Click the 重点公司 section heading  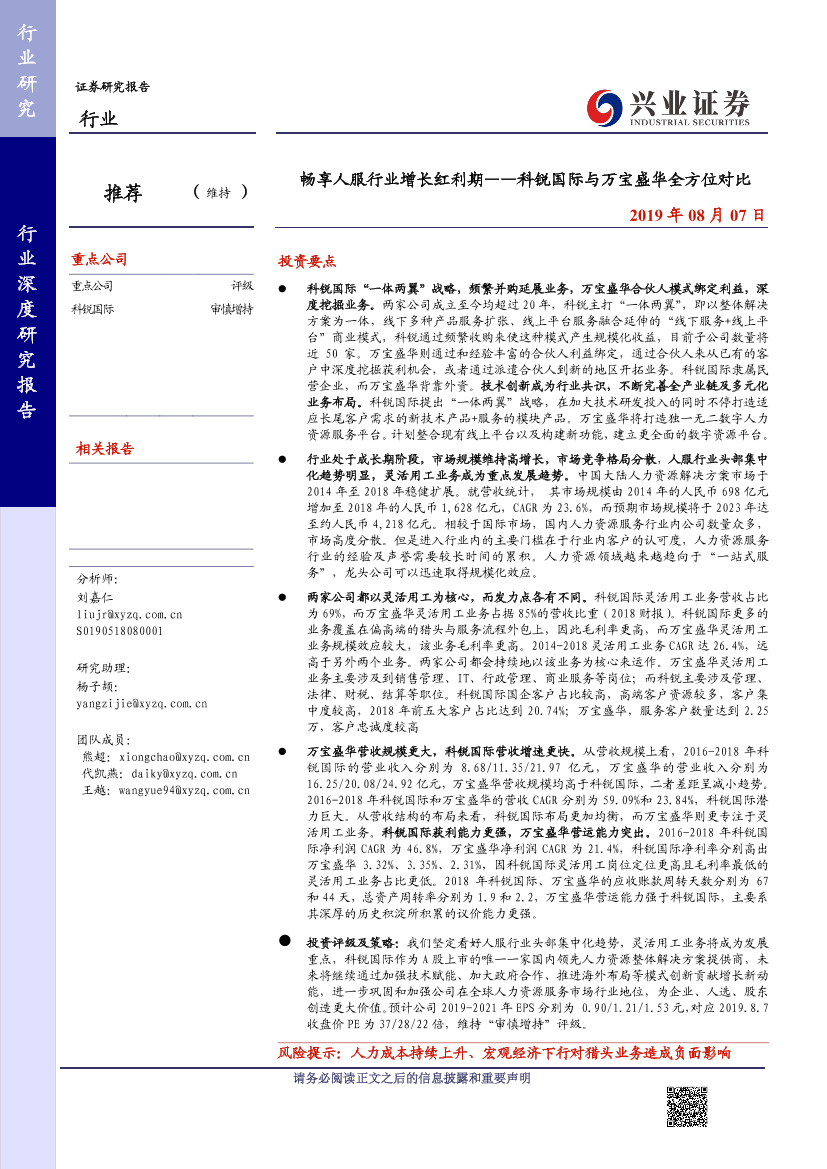(x=99, y=260)
